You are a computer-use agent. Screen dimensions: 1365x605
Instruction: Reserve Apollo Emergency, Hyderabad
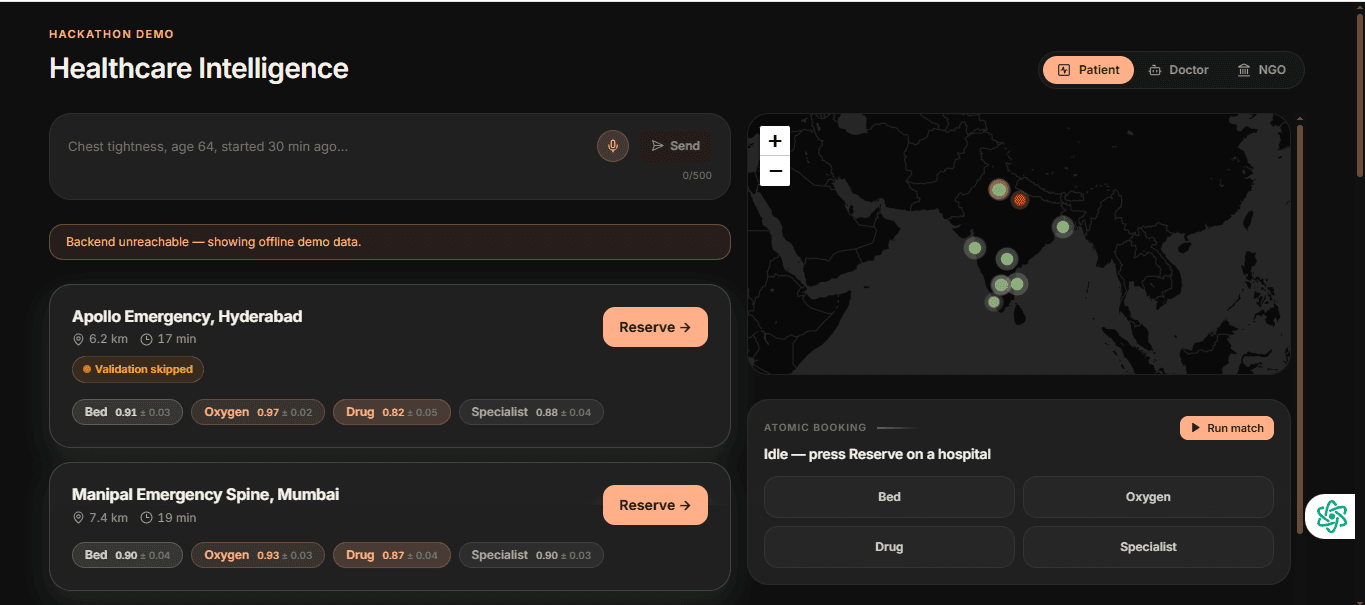655,327
